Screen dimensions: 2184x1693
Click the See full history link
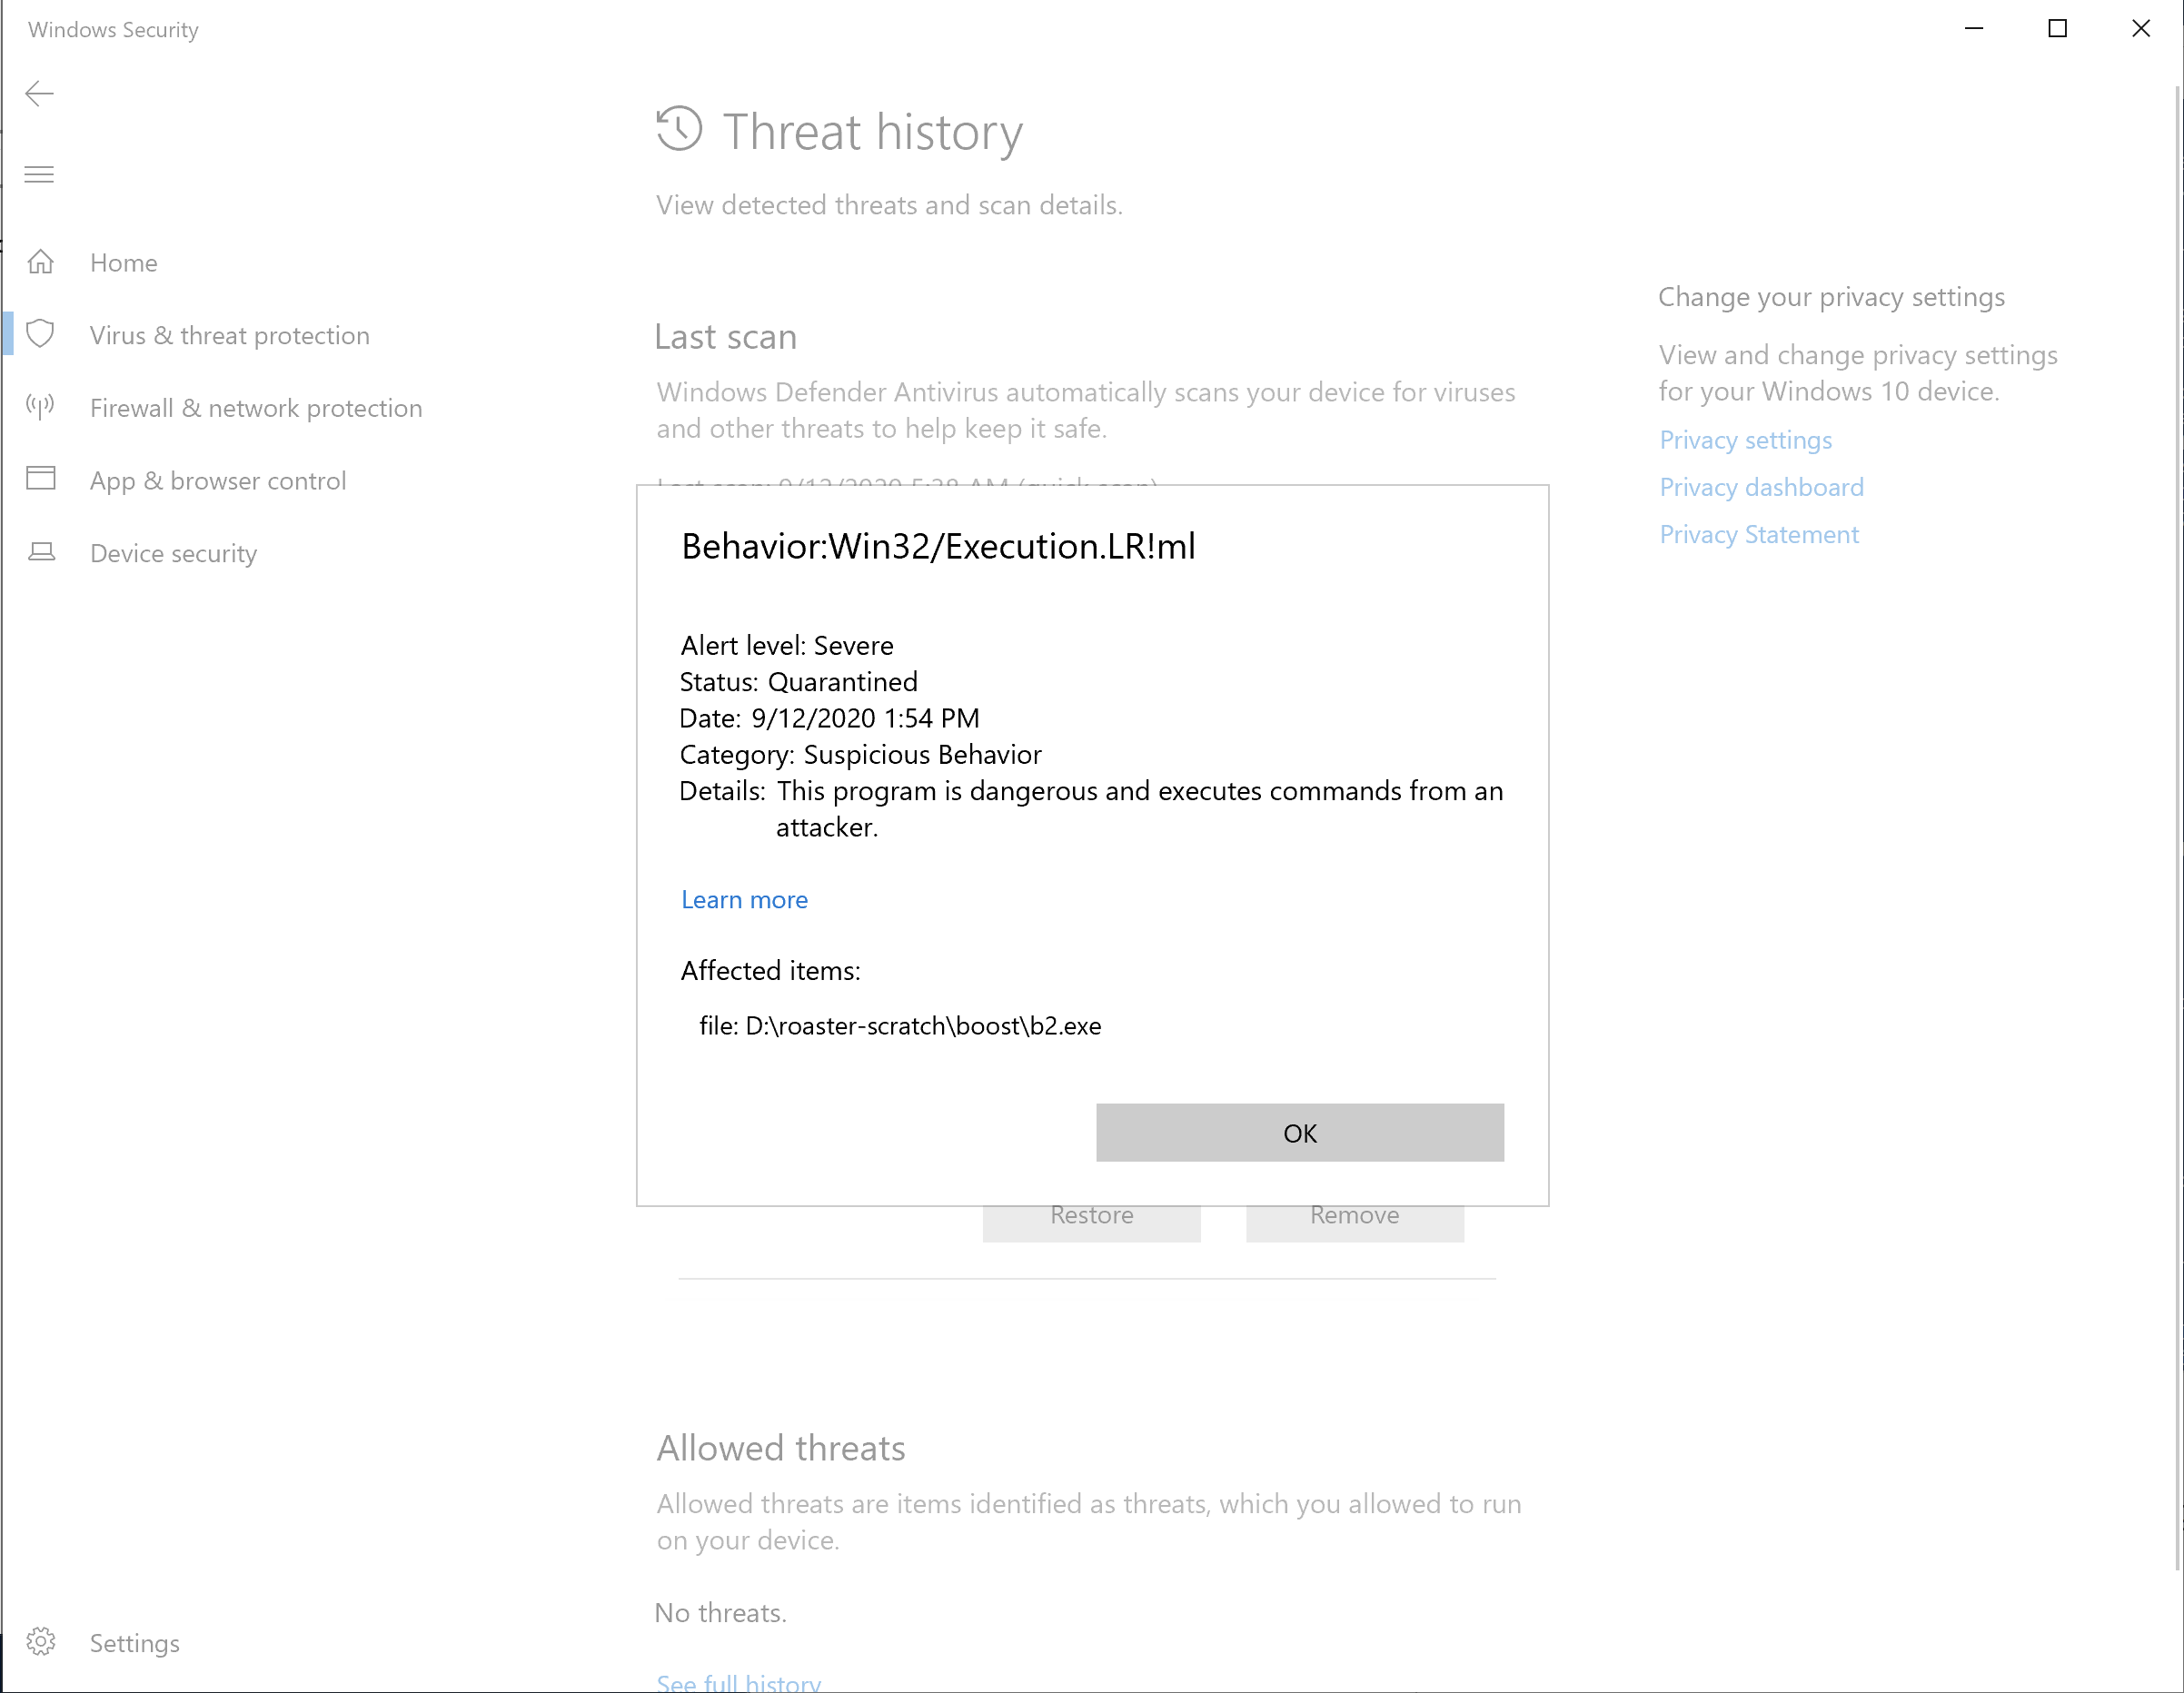(x=739, y=1682)
